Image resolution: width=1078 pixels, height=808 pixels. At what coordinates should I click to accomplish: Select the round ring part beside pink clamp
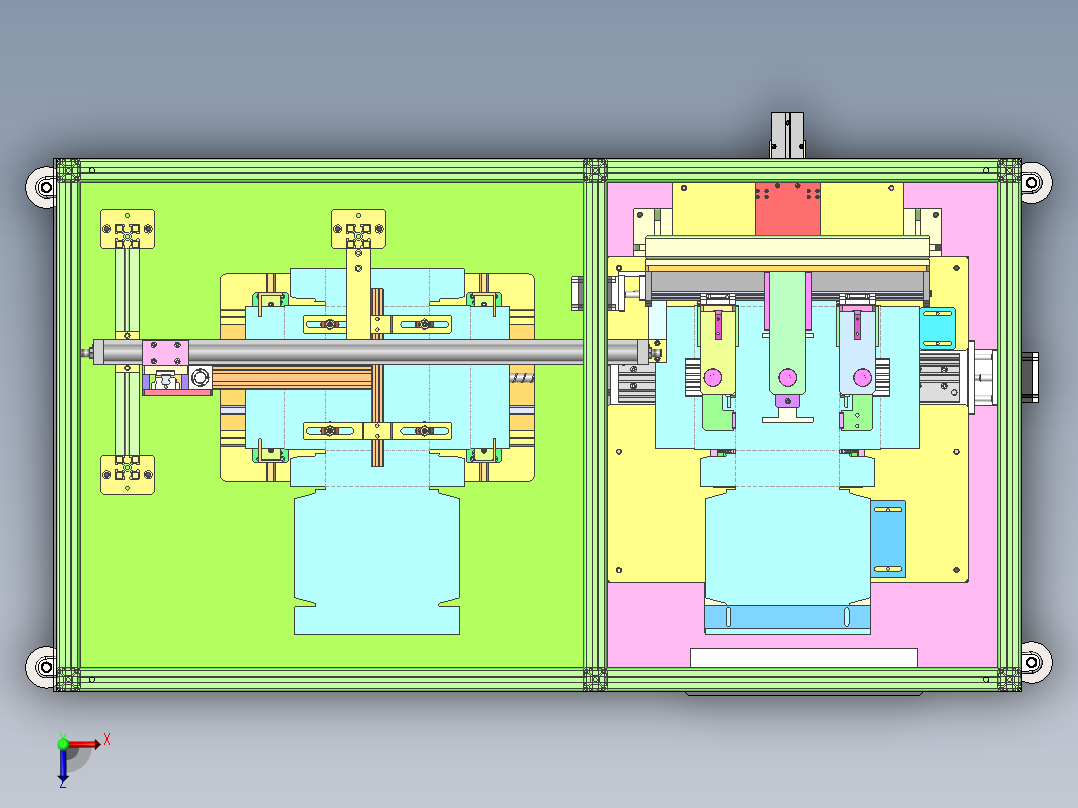coord(200,377)
